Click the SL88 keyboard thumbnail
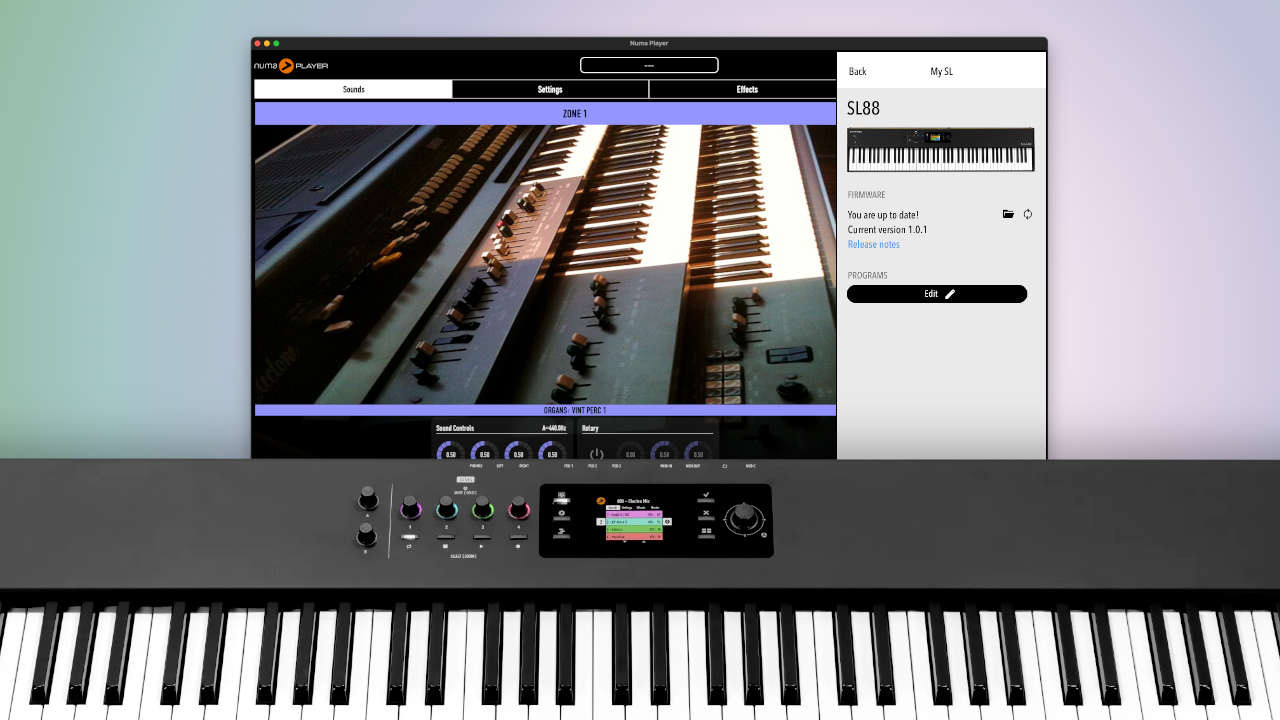The height and width of the screenshot is (720, 1280). 940,149
